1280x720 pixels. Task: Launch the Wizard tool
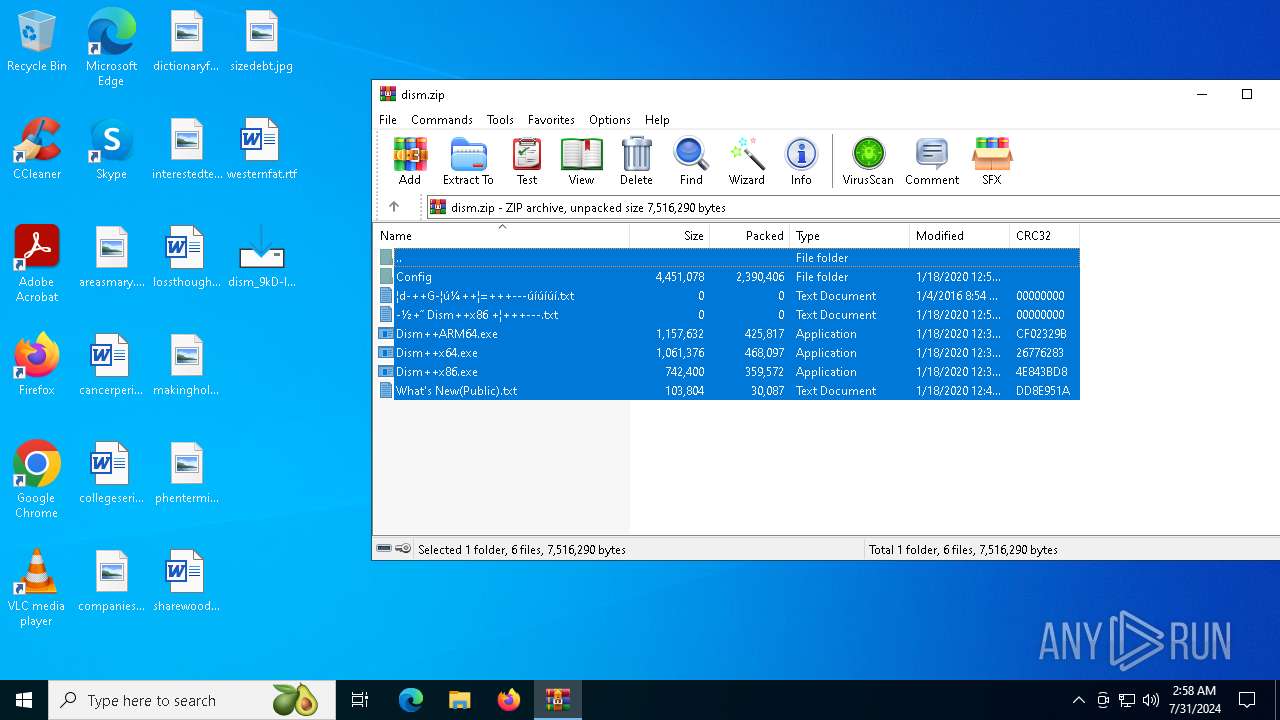[x=746, y=162]
